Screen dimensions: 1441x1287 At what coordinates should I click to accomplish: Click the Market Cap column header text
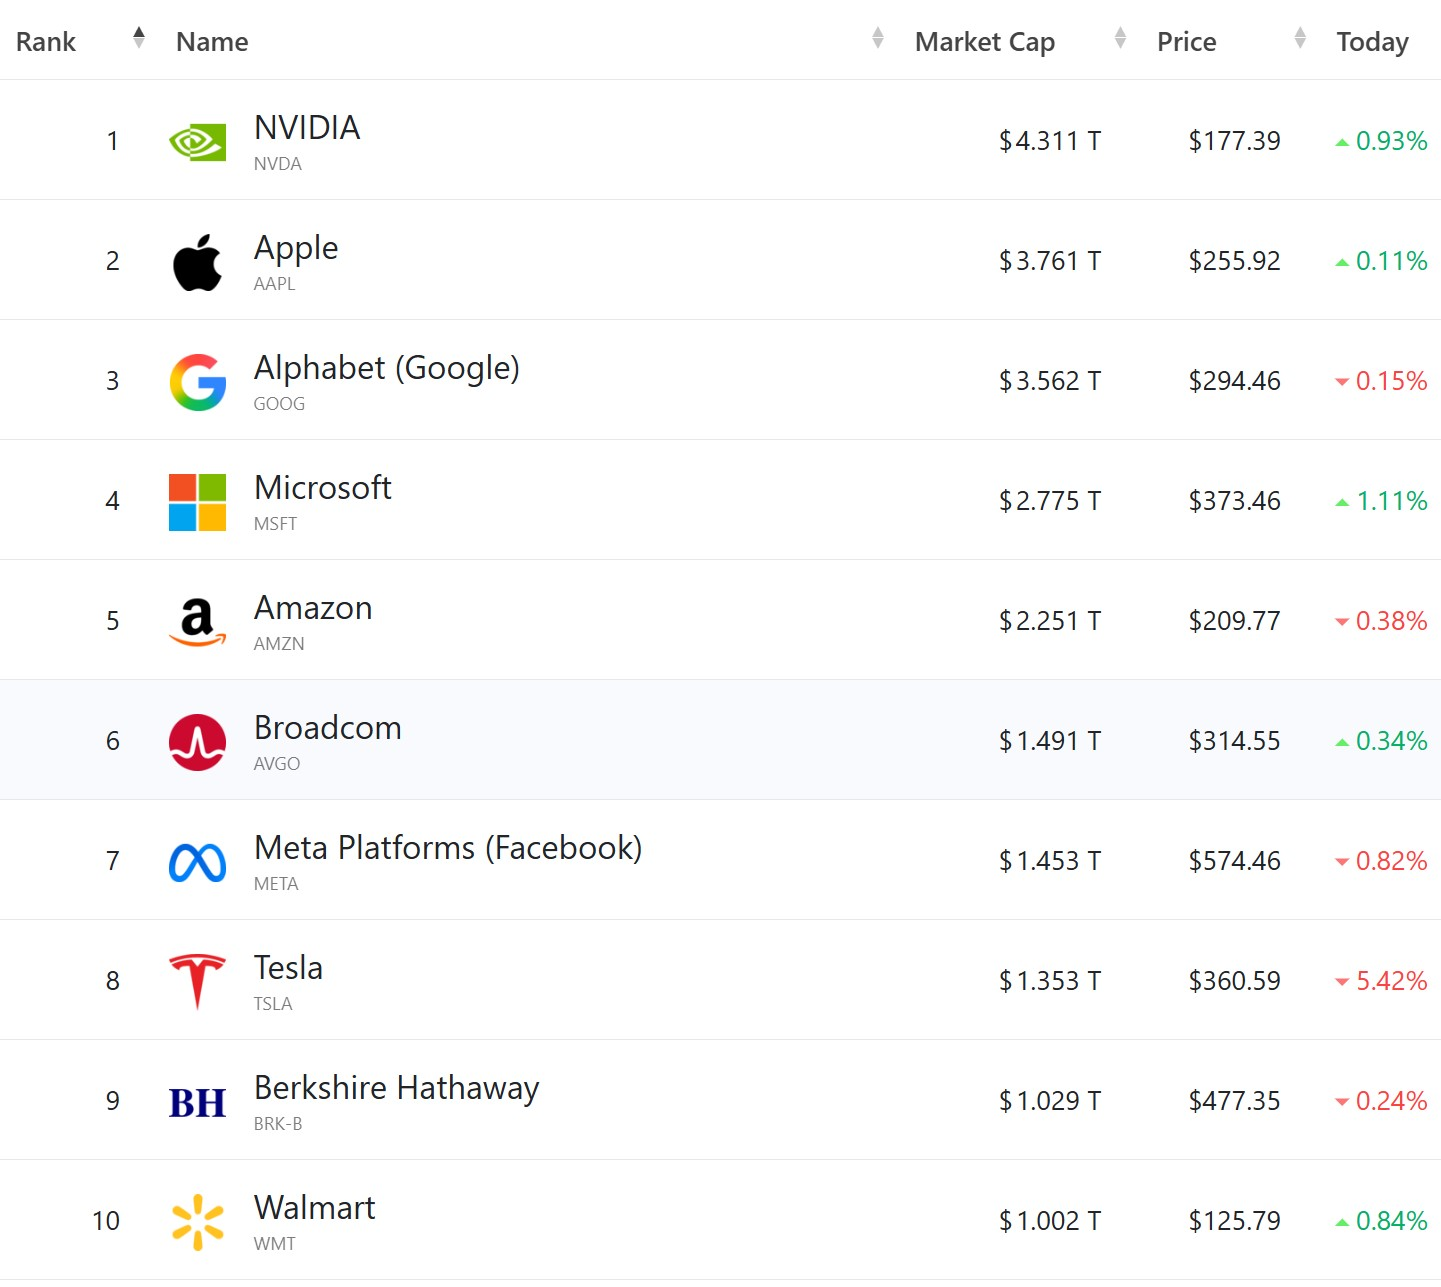984,42
